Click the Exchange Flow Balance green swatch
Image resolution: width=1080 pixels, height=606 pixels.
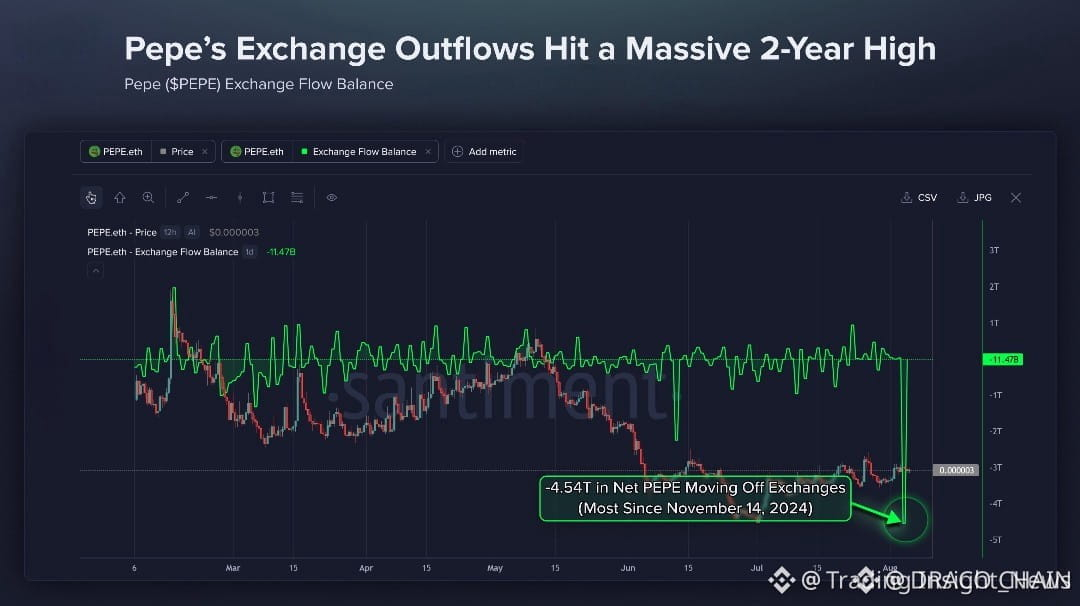304,152
